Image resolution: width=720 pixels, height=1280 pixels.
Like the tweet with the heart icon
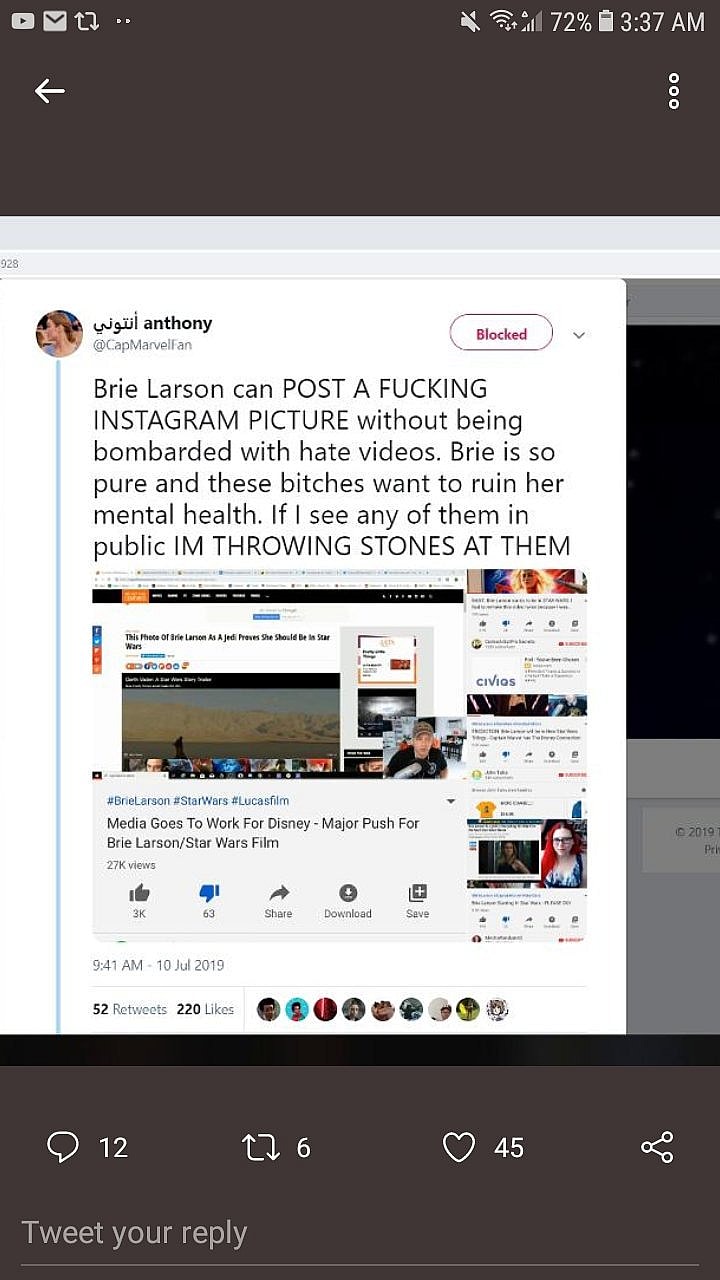[459, 1146]
